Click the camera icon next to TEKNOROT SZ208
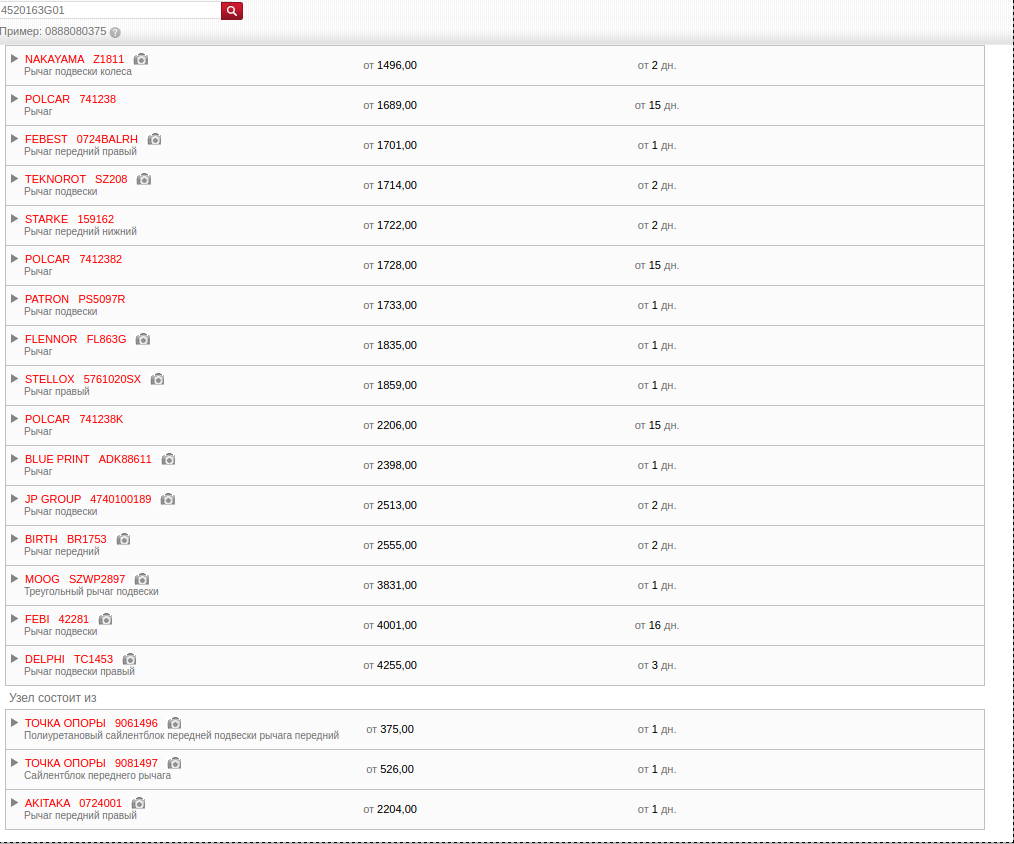 [x=144, y=180]
